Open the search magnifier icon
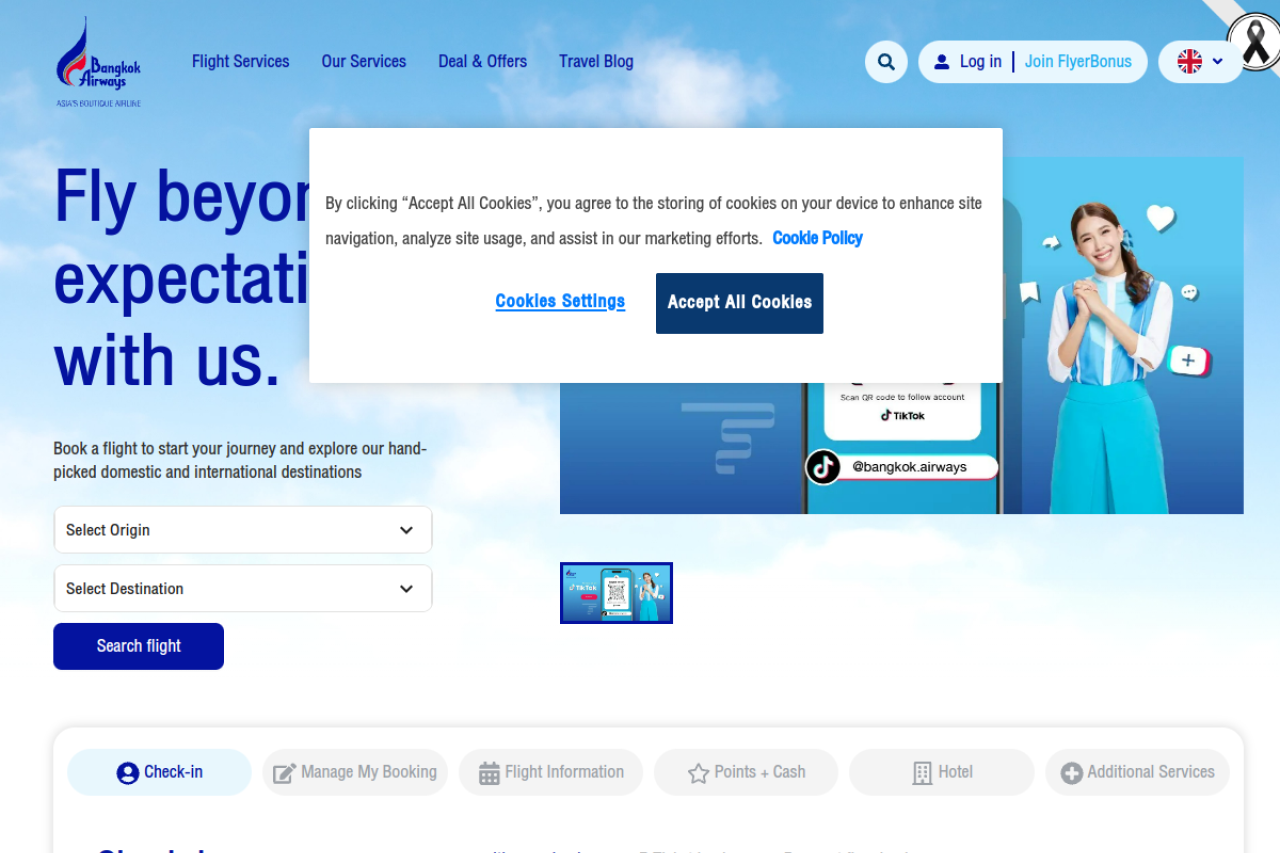Screen dimensions: 1280x853 point(886,62)
